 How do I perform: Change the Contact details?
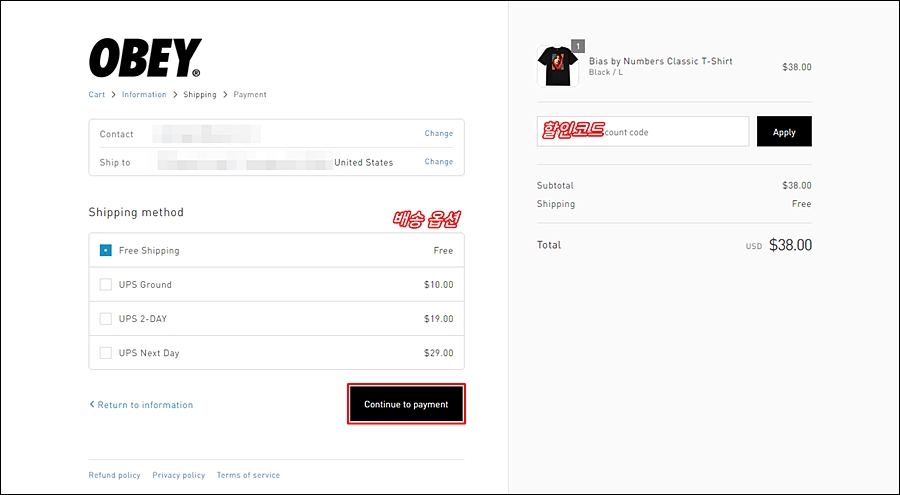coord(439,133)
